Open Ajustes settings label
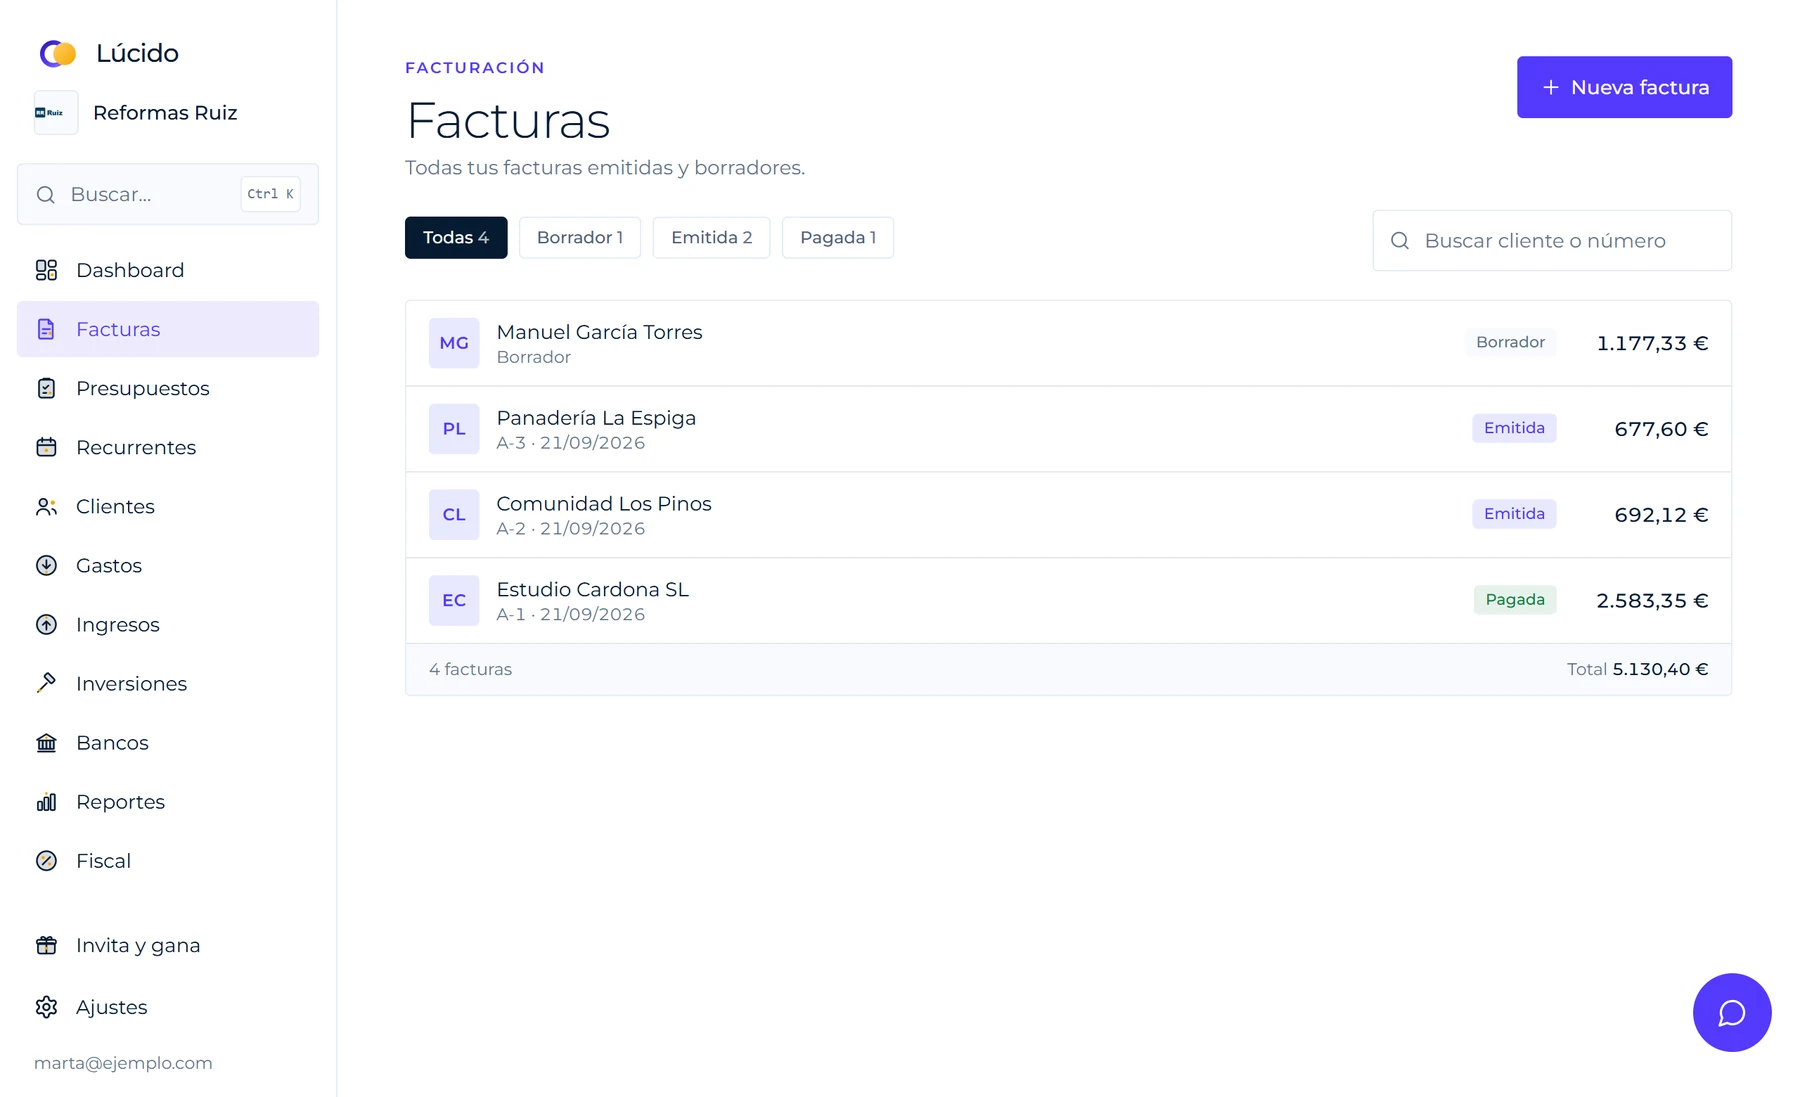Image resolution: width=1800 pixels, height=1097 pixels. point(112,1007)
